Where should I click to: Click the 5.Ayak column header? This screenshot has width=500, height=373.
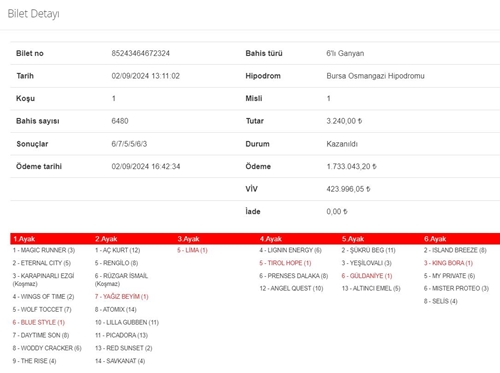353,239
